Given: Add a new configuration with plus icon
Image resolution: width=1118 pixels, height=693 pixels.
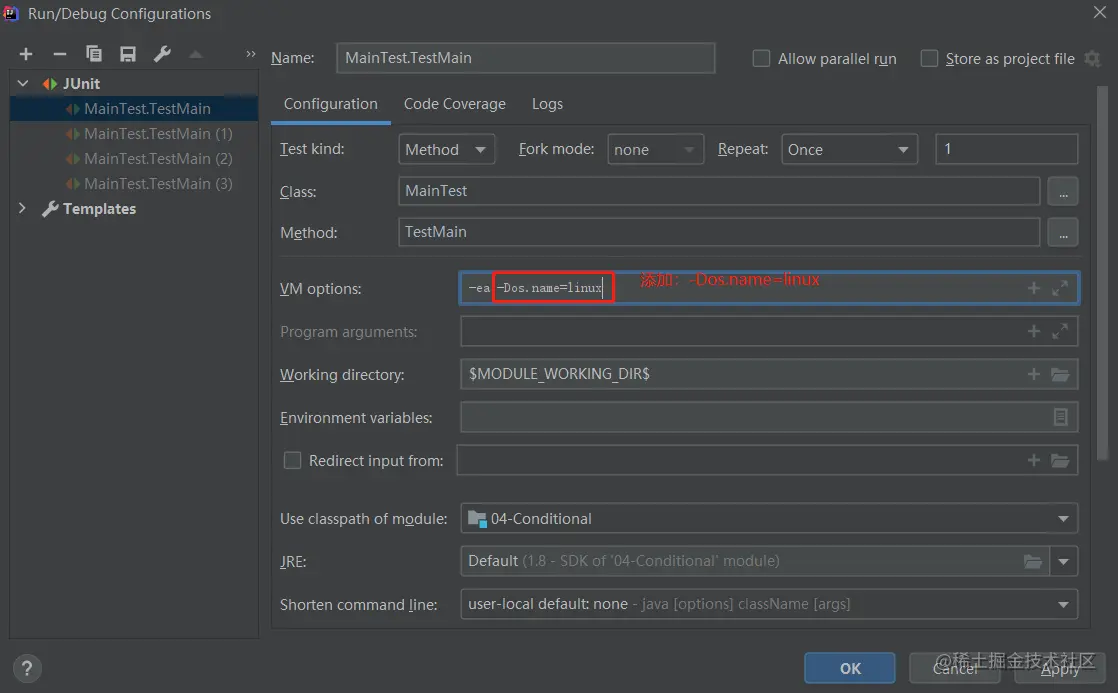Looking at the screenshot, I should [26, 54].
